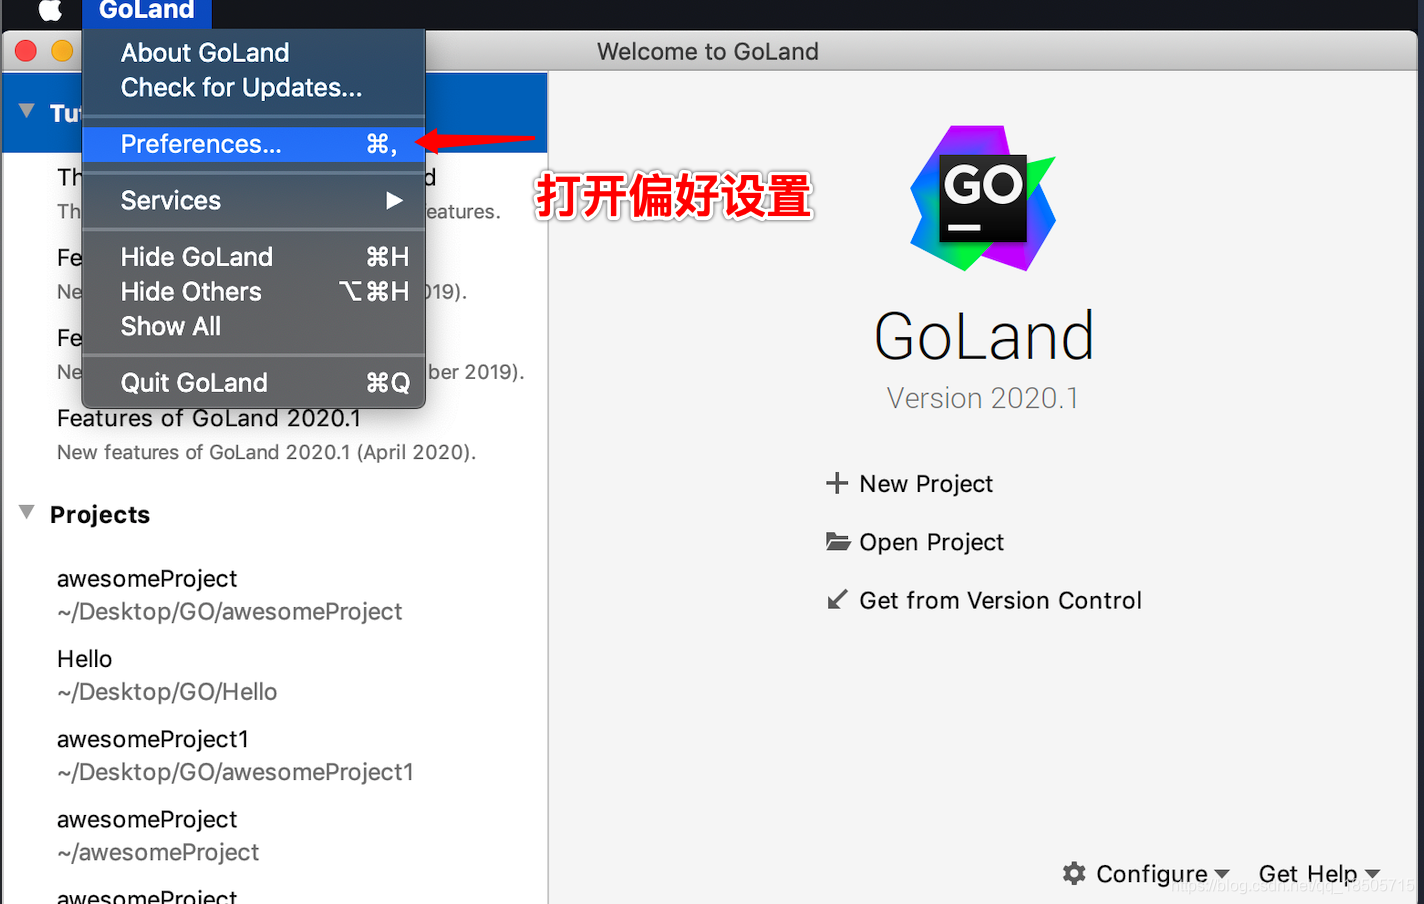Choose Hide GoLand menu item
The image size is (1424, 904).
click(254, 257)
